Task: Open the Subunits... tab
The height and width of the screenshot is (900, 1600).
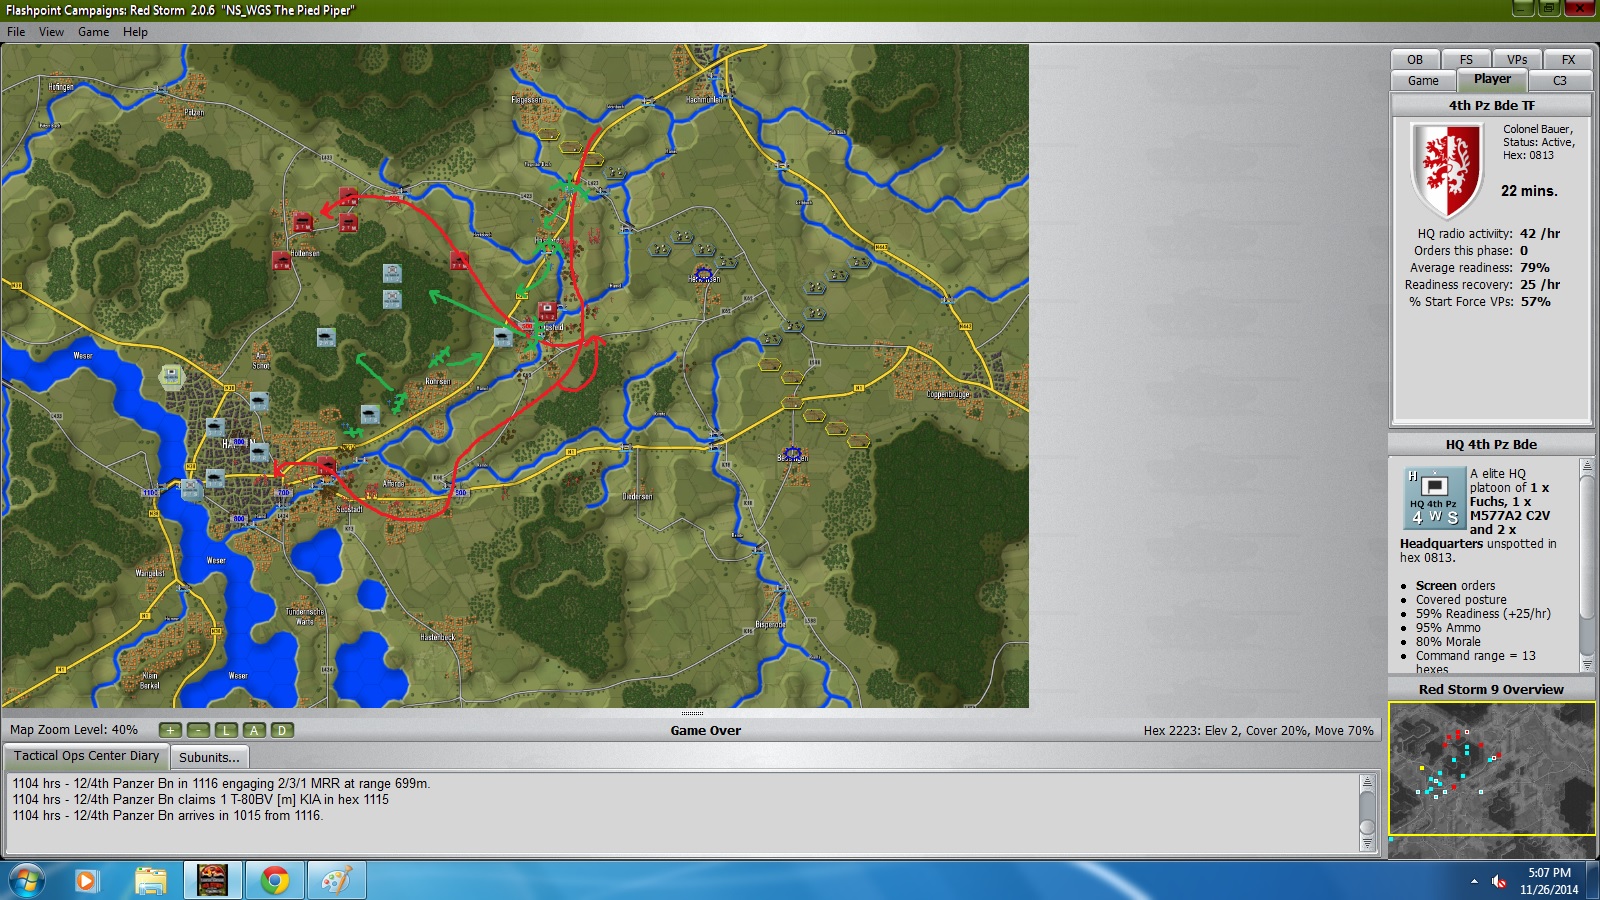Action: [209, 757]
